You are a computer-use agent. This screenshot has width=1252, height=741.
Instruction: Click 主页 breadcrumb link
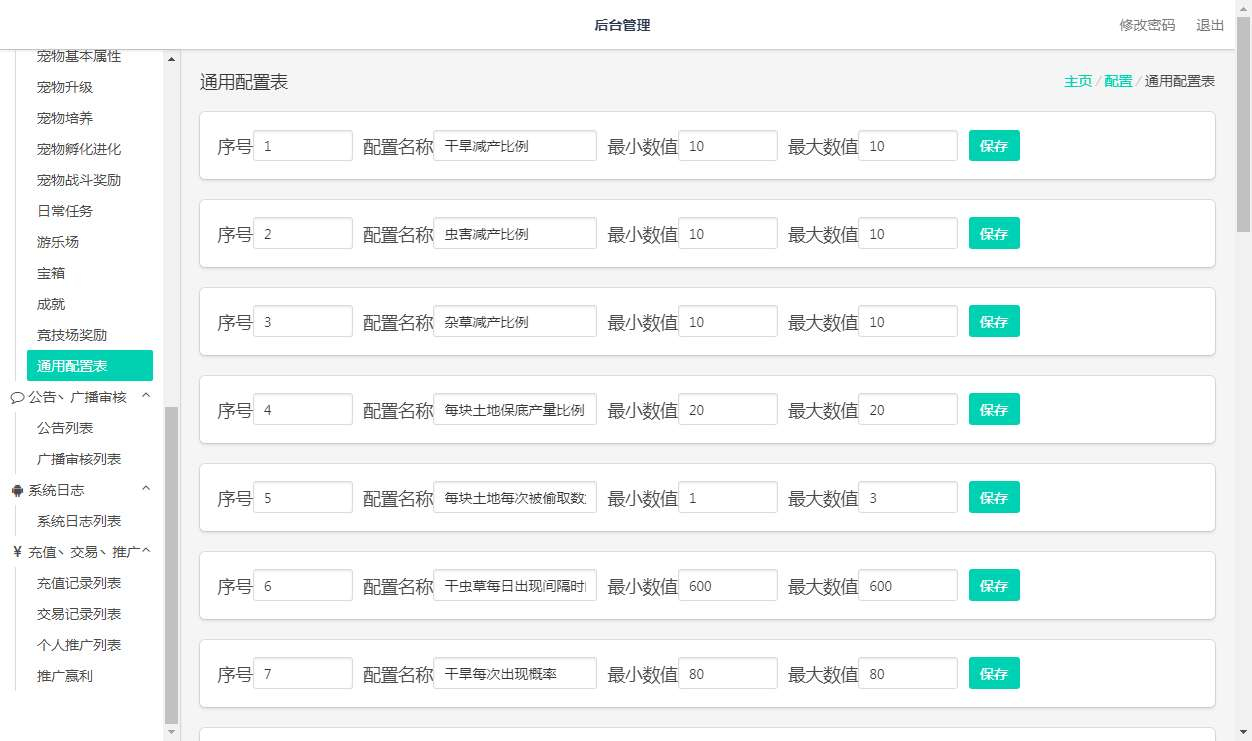tap(1078, 81)
